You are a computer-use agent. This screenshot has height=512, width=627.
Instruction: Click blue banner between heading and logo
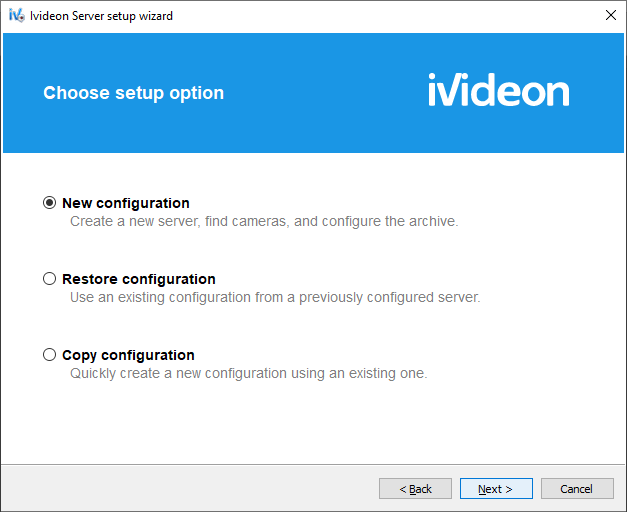coord(326,93)
